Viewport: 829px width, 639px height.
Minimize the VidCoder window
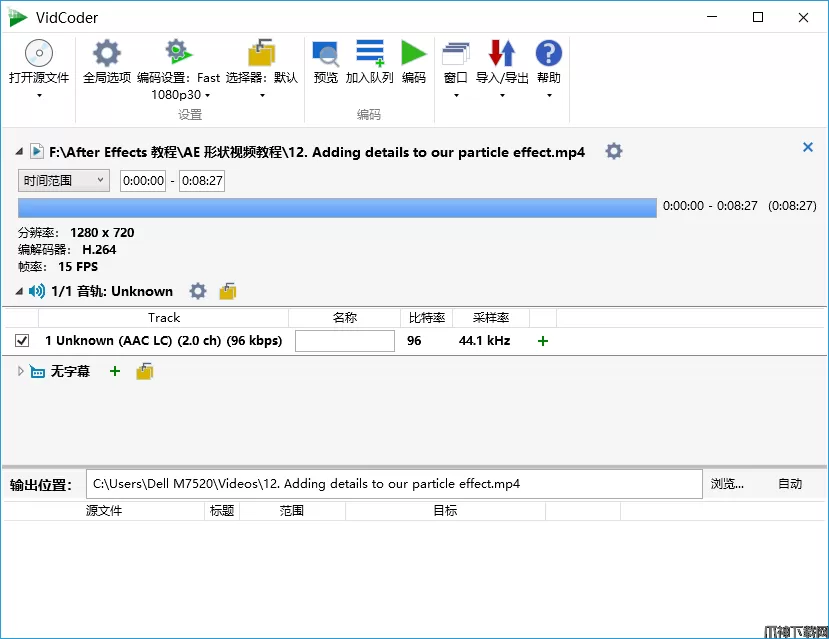pos(712,17)
